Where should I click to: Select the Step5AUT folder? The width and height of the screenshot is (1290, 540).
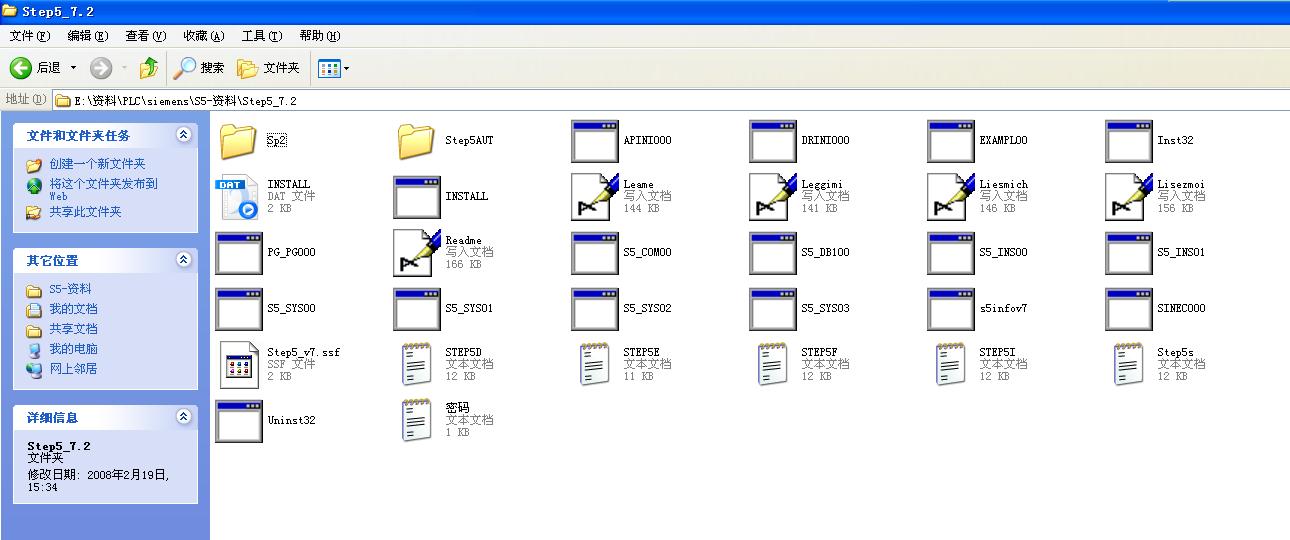(x=416, y=141)
